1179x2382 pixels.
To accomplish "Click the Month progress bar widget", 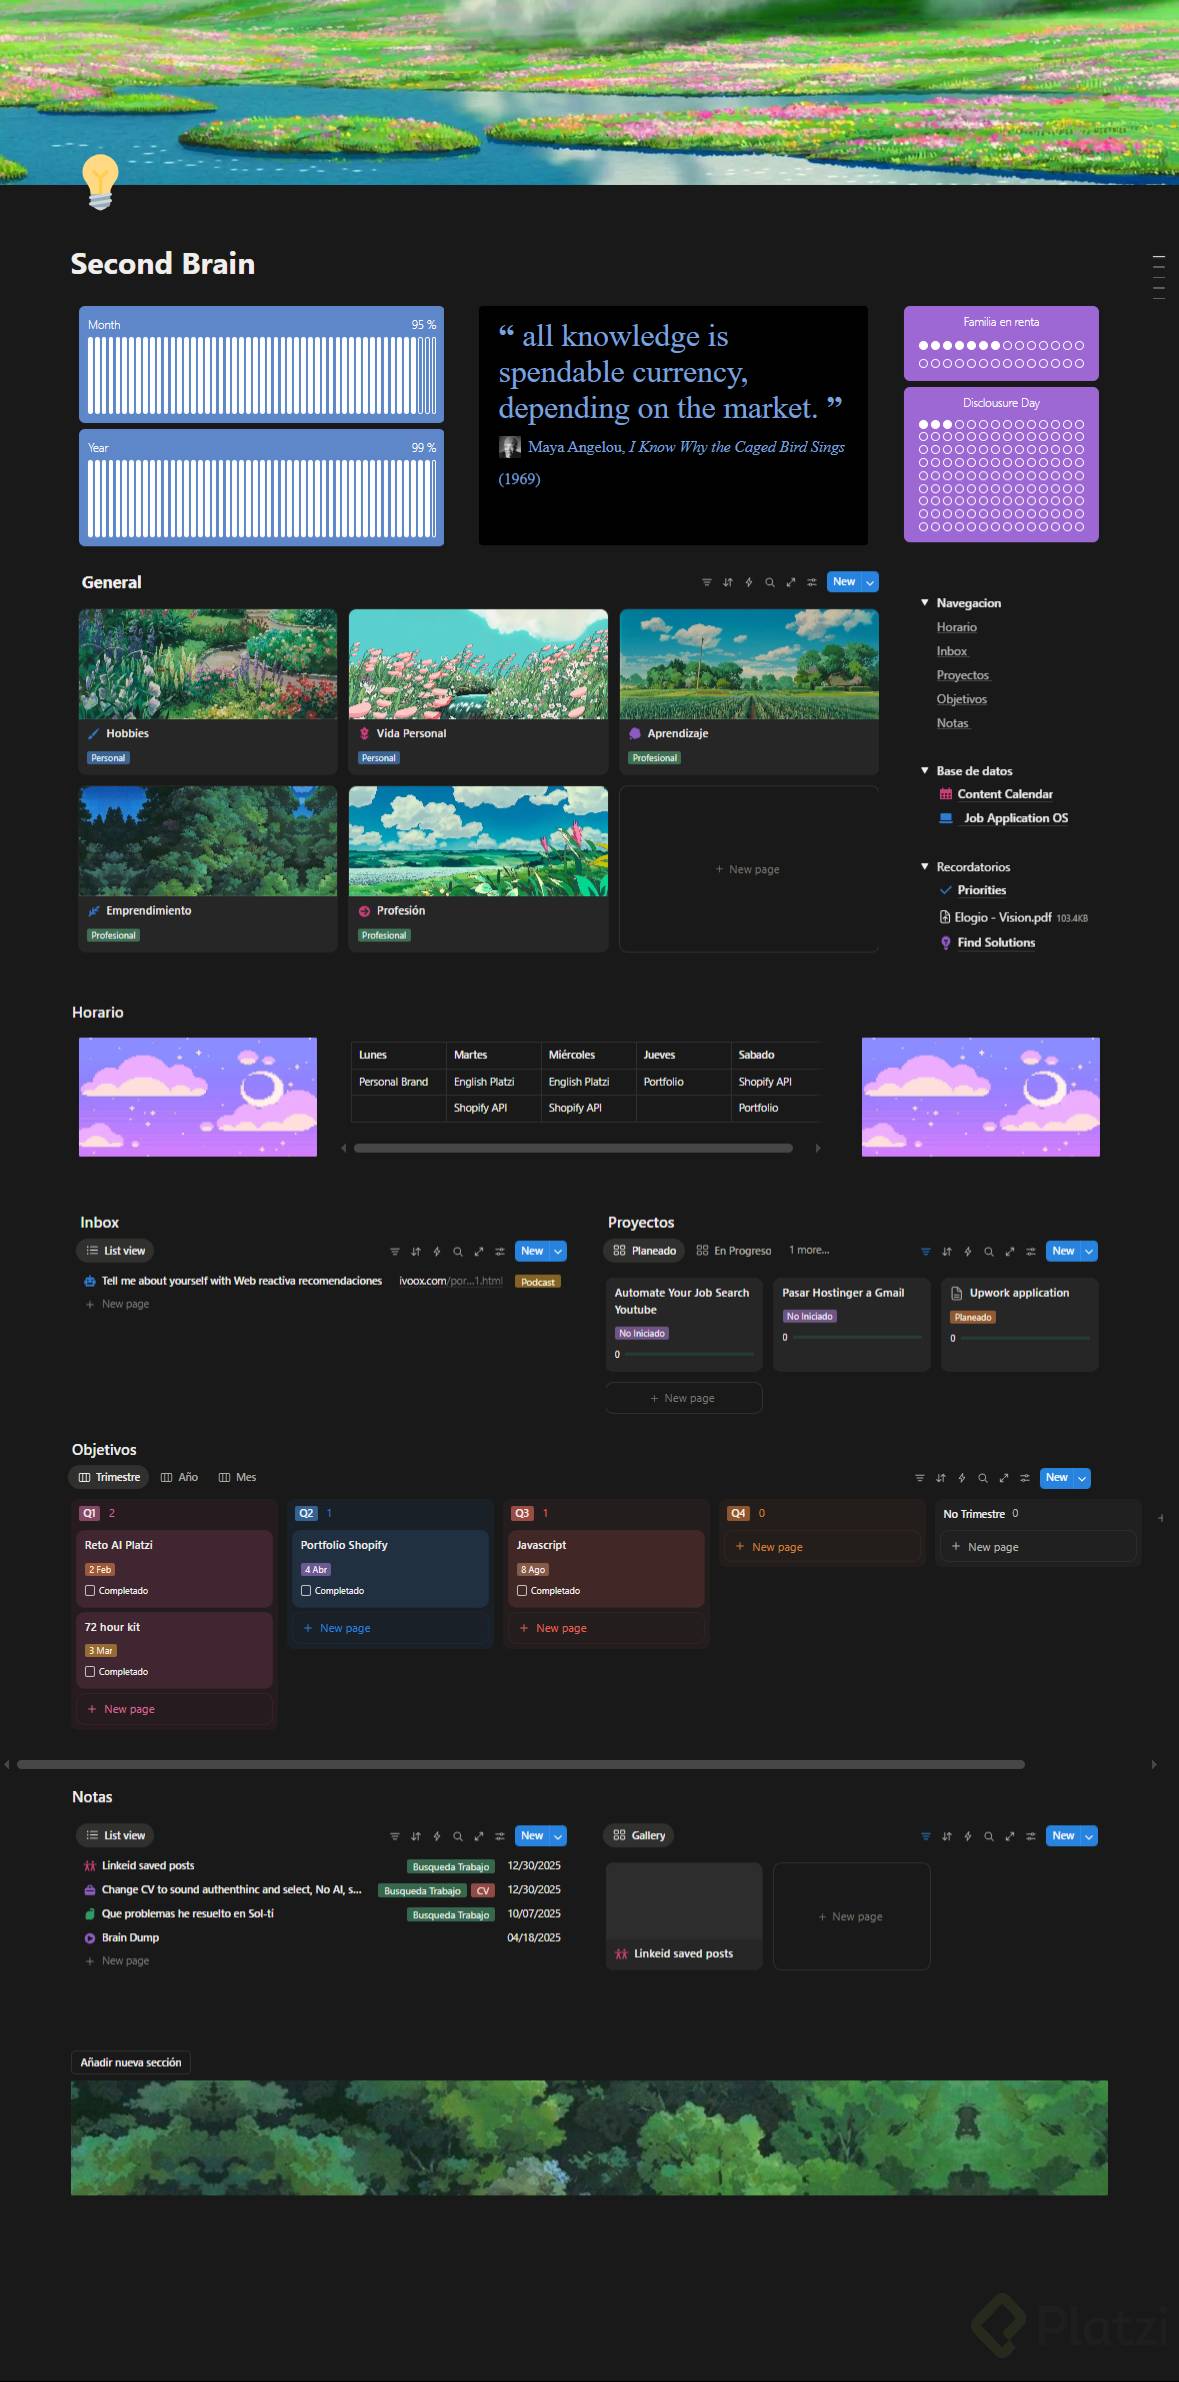I will [x=261, y=365].
